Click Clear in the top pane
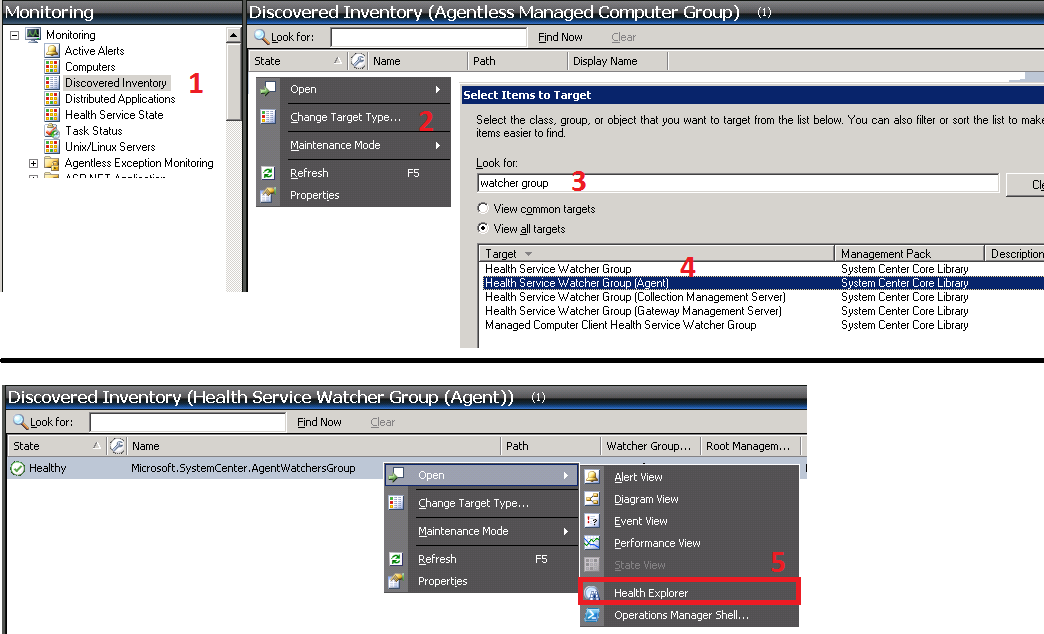1044x634 pixels. 623,37
